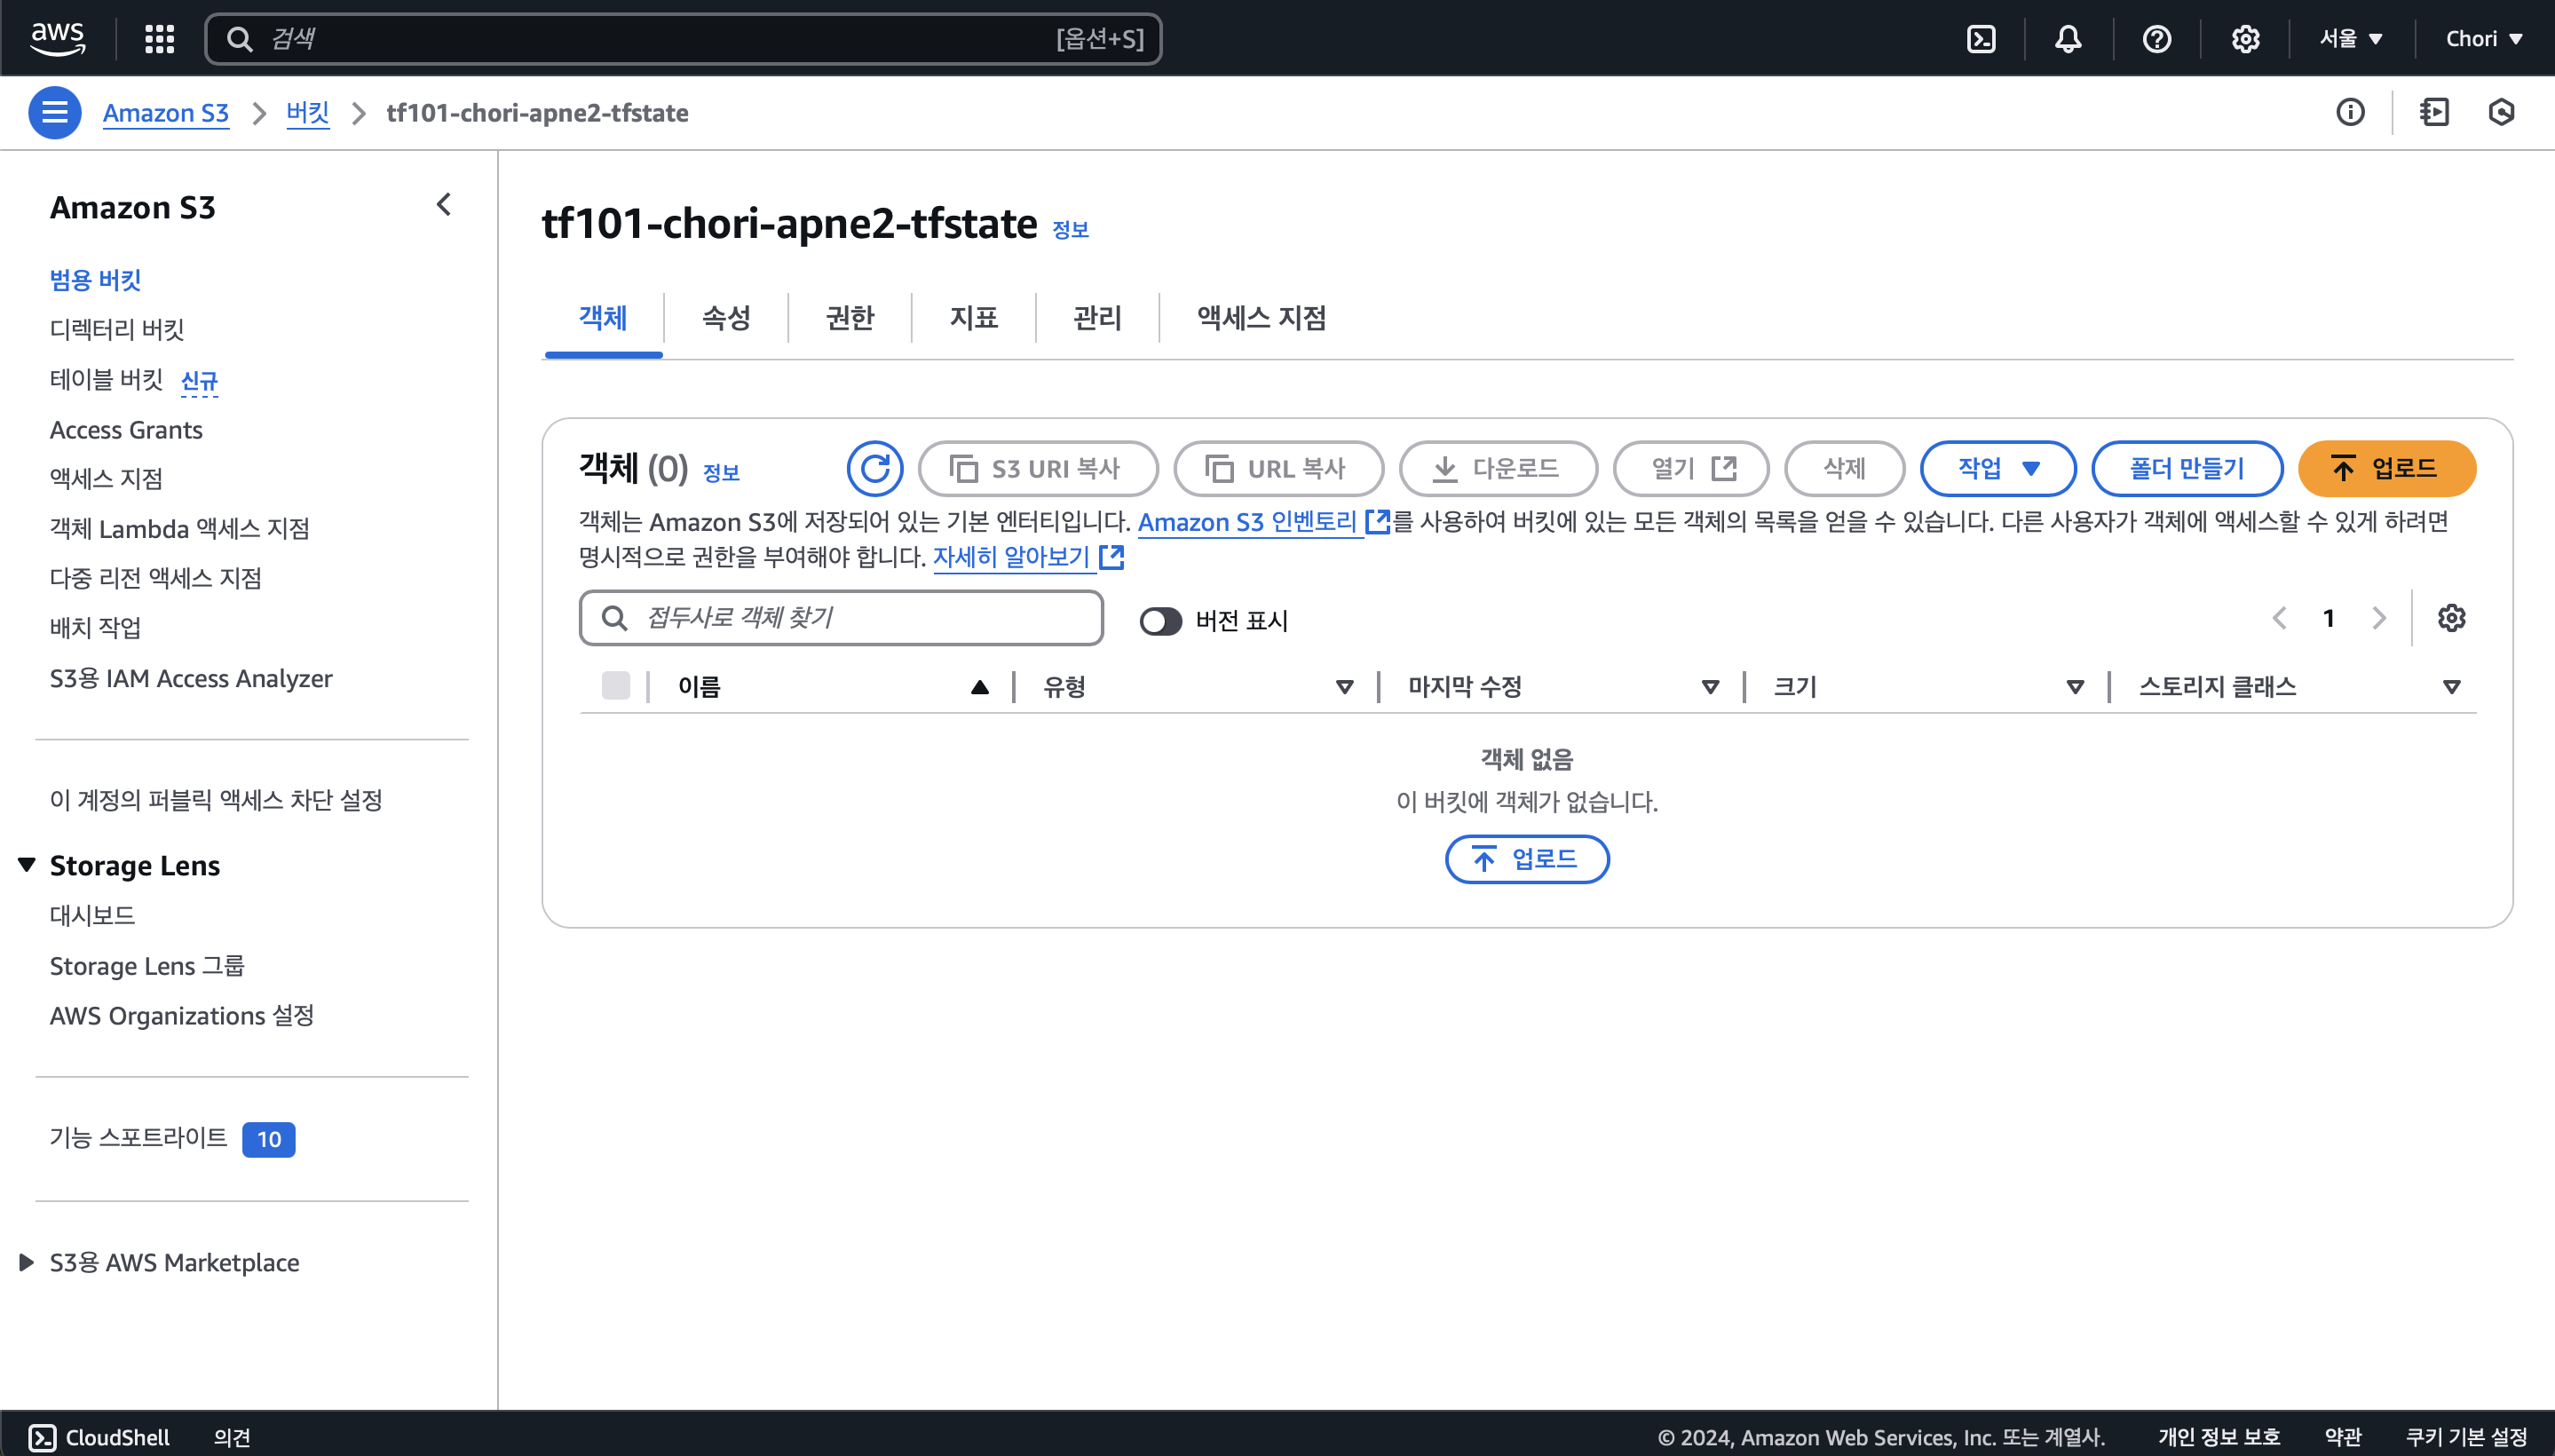Open the info panel icon
Screen dimensions: 2555x1456
2350,112
